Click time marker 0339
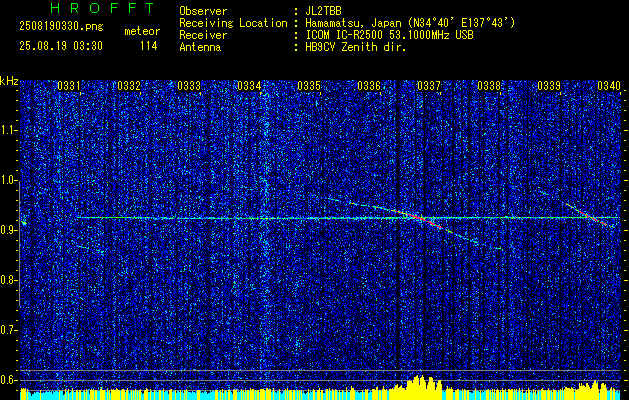The width and height of the screenshot is (629, 400). 549,86
